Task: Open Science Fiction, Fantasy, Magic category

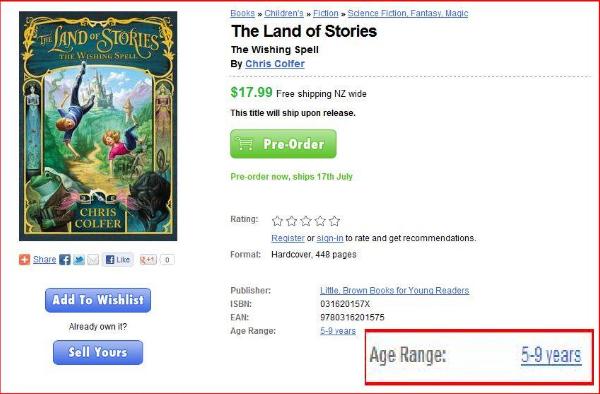Action: (x=408, y=13)
